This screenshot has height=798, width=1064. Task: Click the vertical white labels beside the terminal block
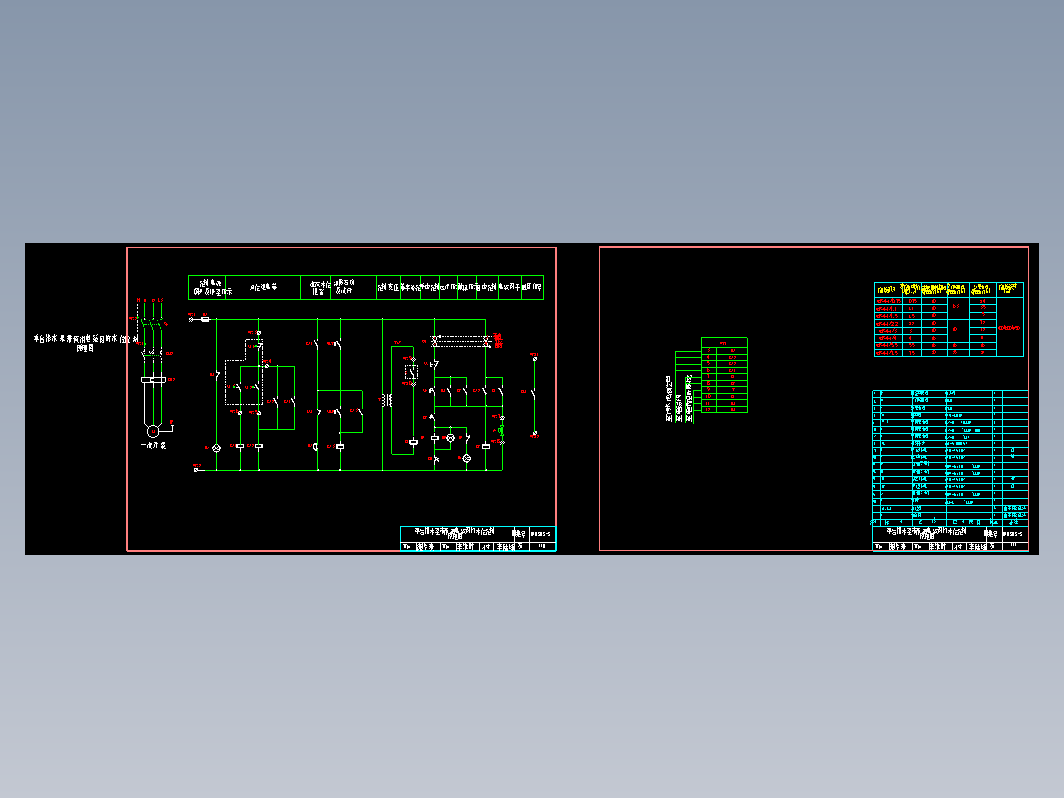point(679,399)
